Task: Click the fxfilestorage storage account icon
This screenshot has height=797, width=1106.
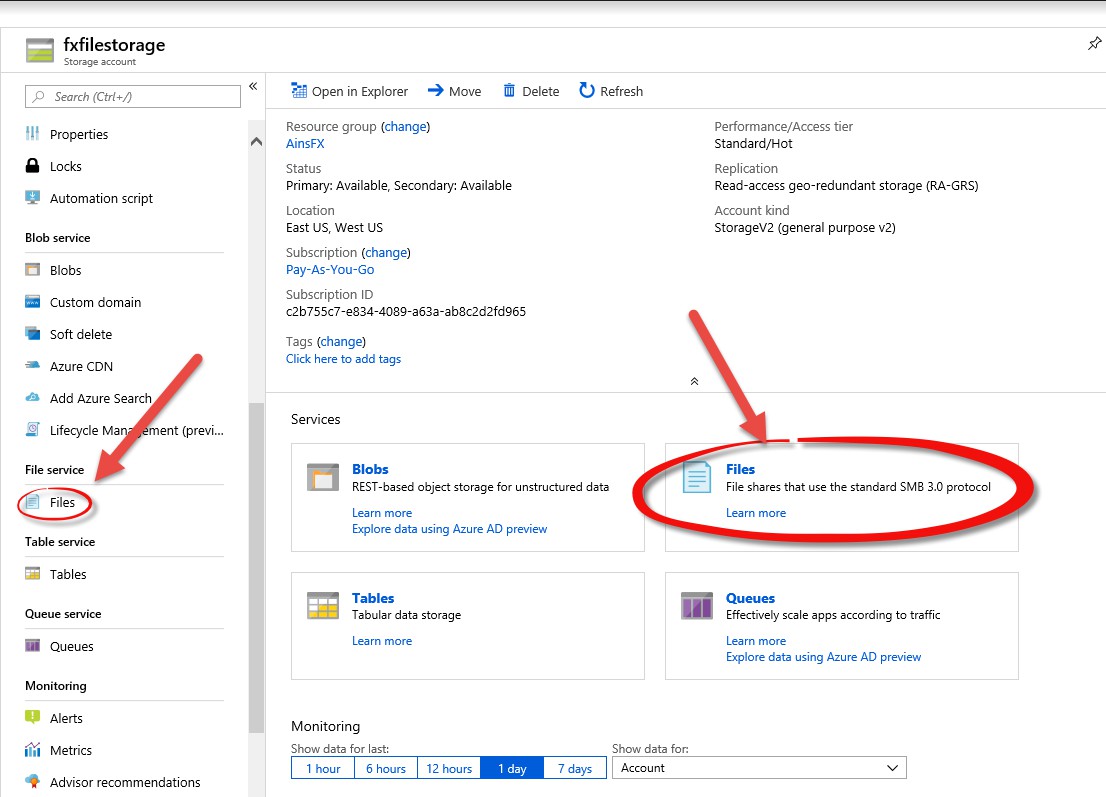Action: pos(40,51)
